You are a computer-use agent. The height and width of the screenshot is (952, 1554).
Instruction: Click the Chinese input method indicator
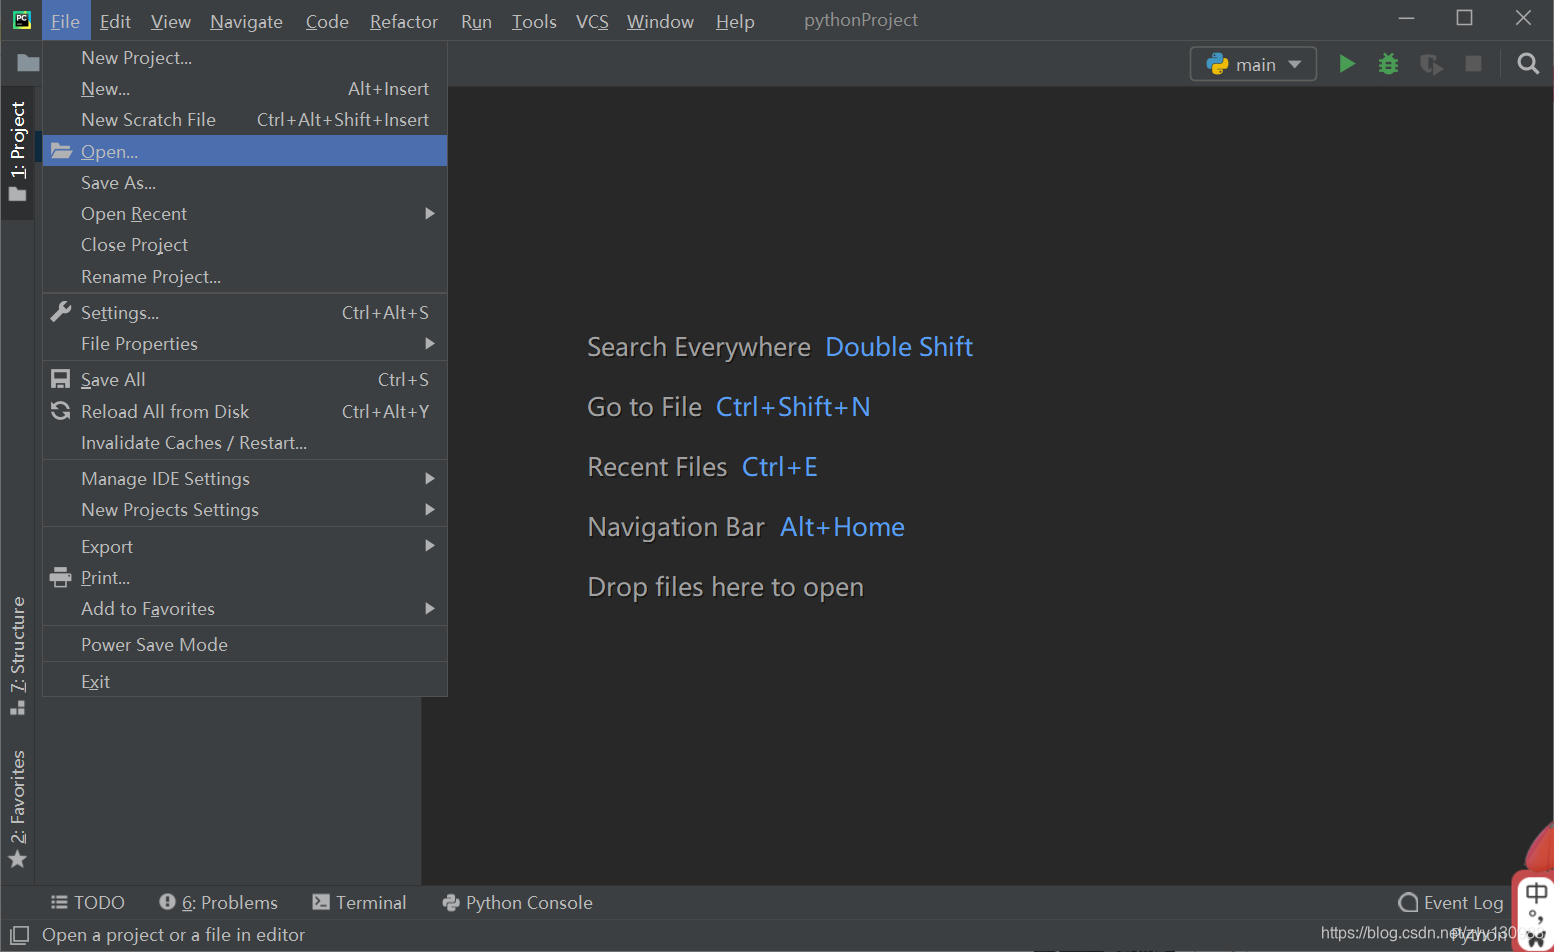1536,893
